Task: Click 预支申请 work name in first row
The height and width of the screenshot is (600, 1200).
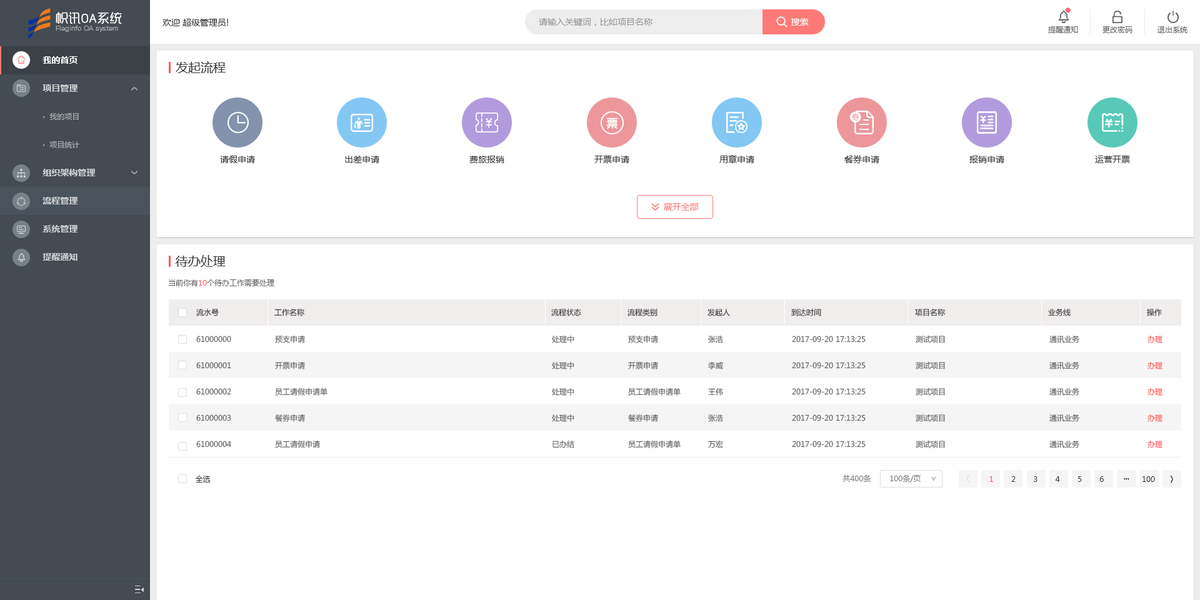Action: (x=290, y=339)
